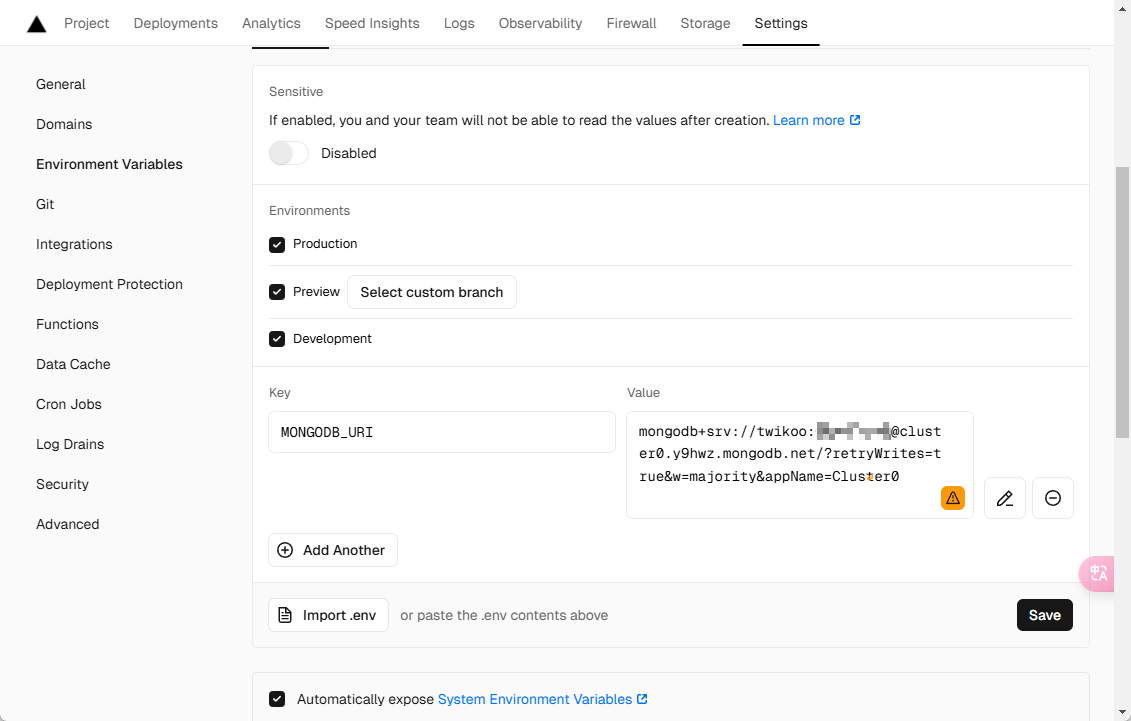
Task: Click the MONGODB_URI key input field
Action: [442, 432]
